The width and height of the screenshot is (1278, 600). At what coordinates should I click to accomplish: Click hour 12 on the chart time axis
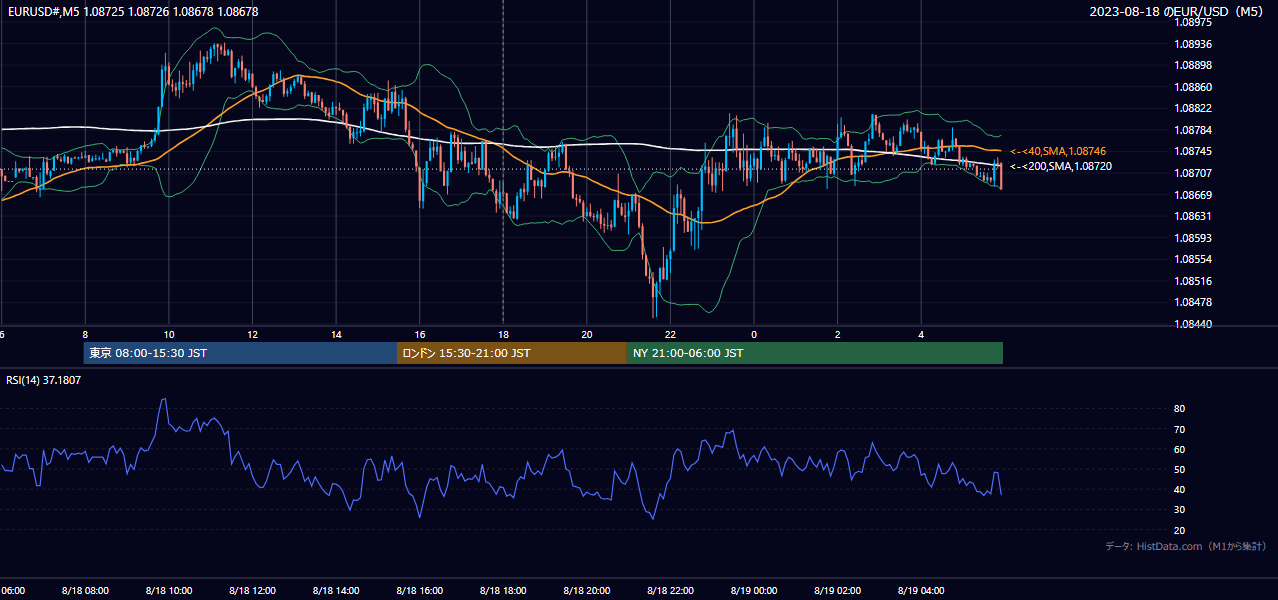point(252,334)
